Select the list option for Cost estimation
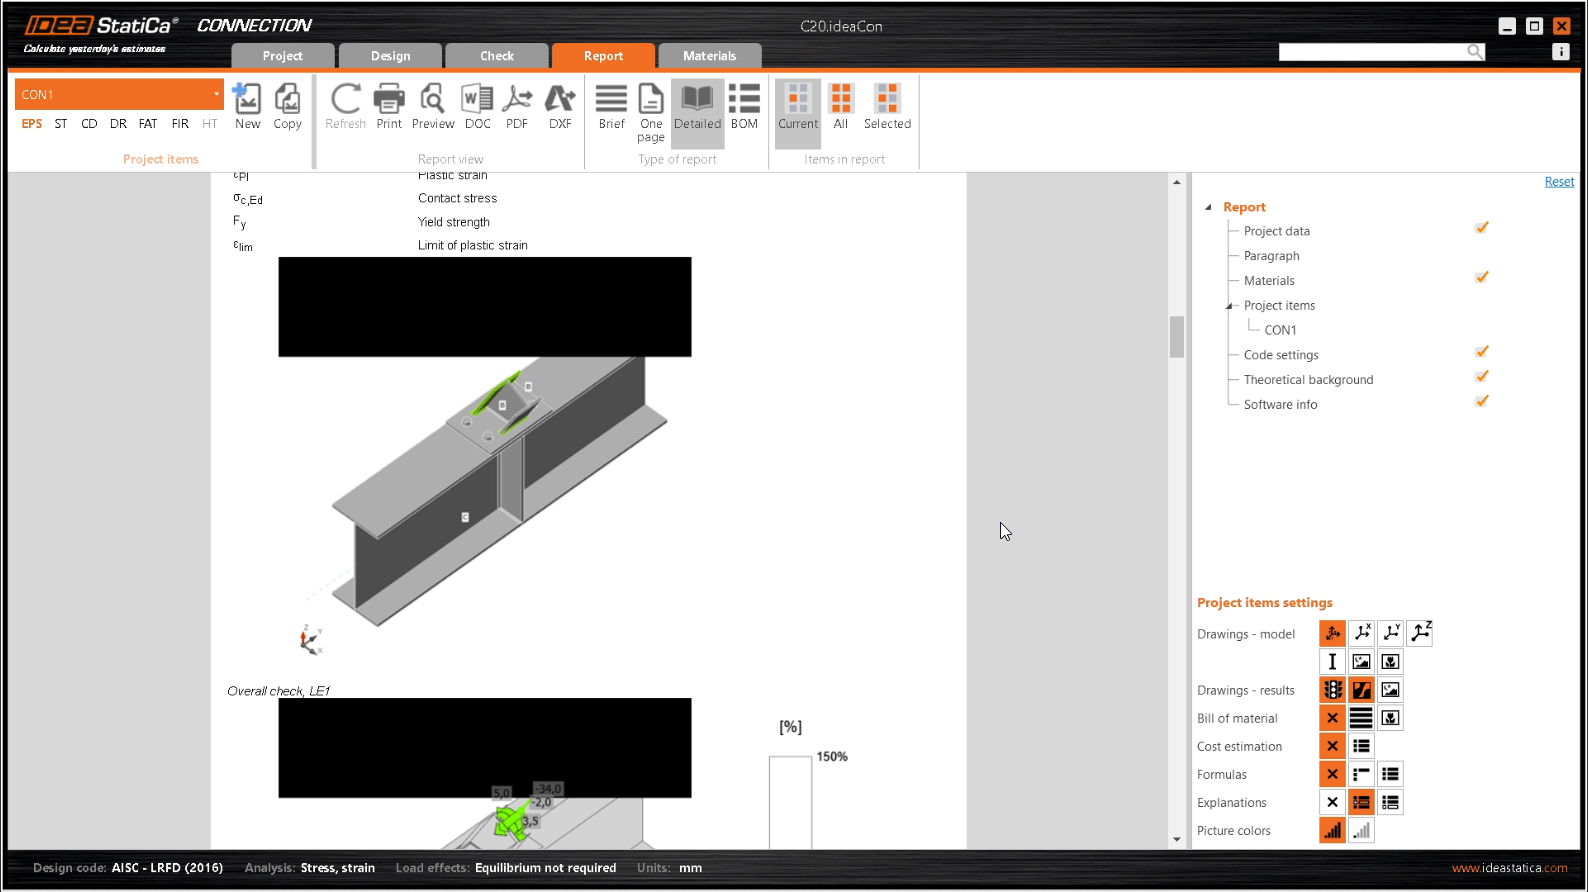 coord(1361,746)
